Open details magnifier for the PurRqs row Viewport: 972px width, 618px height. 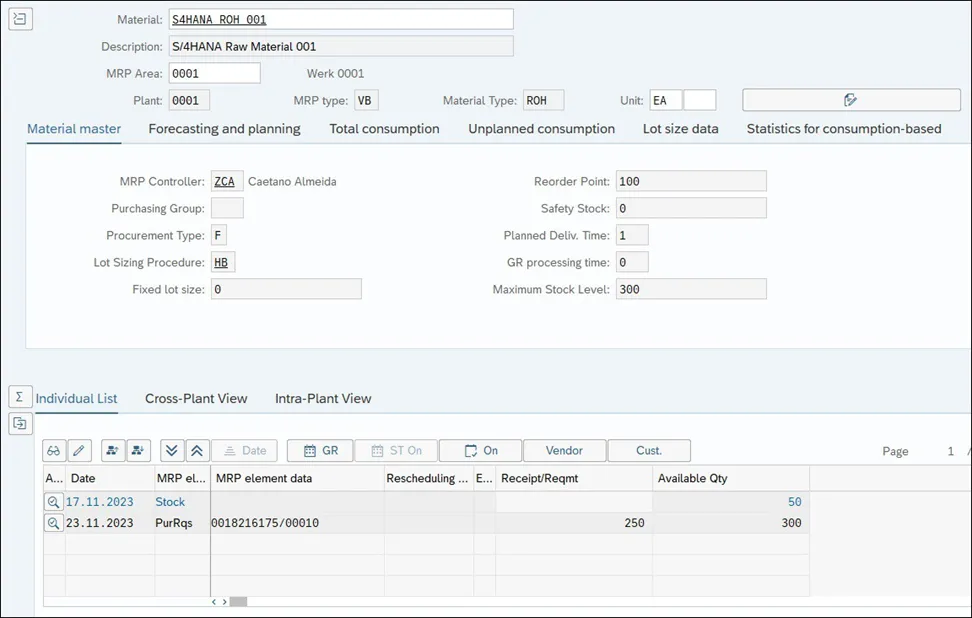(x=54, y=523)
